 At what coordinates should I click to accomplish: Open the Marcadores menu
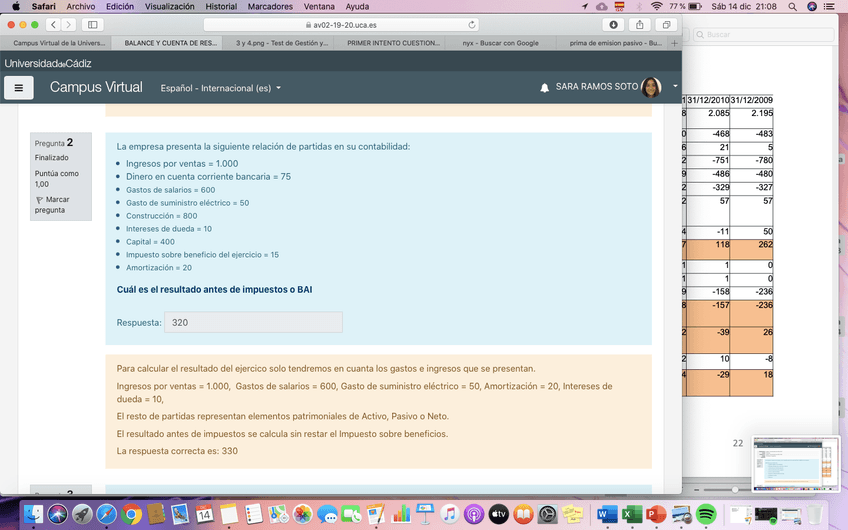pos(270,6)
